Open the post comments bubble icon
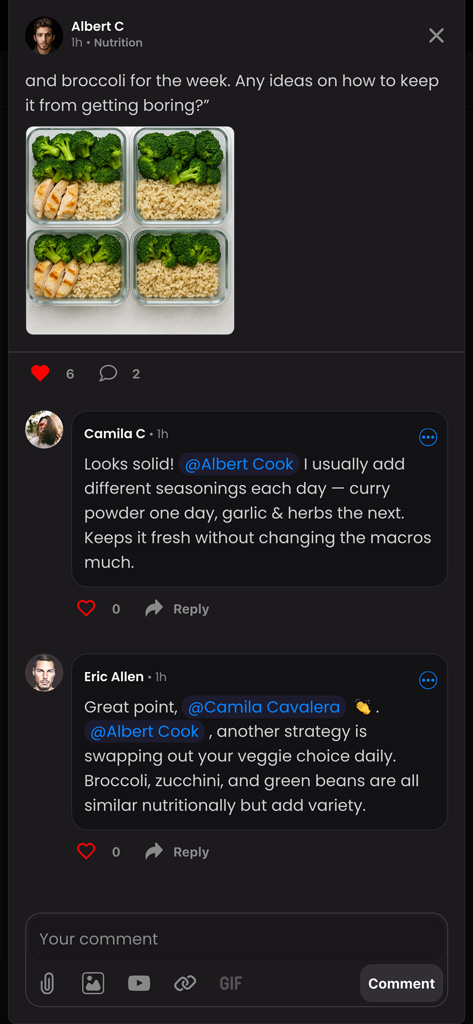This screenshot has width=473, height=1024. pyautogui.click(x=108, y=374)
